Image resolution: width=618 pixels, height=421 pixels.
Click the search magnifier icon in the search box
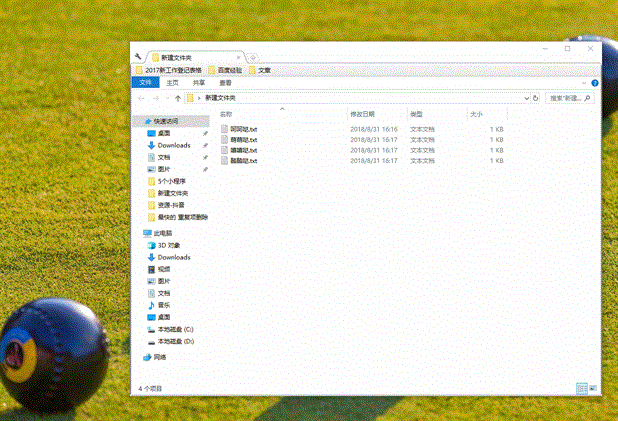(587, 98)
